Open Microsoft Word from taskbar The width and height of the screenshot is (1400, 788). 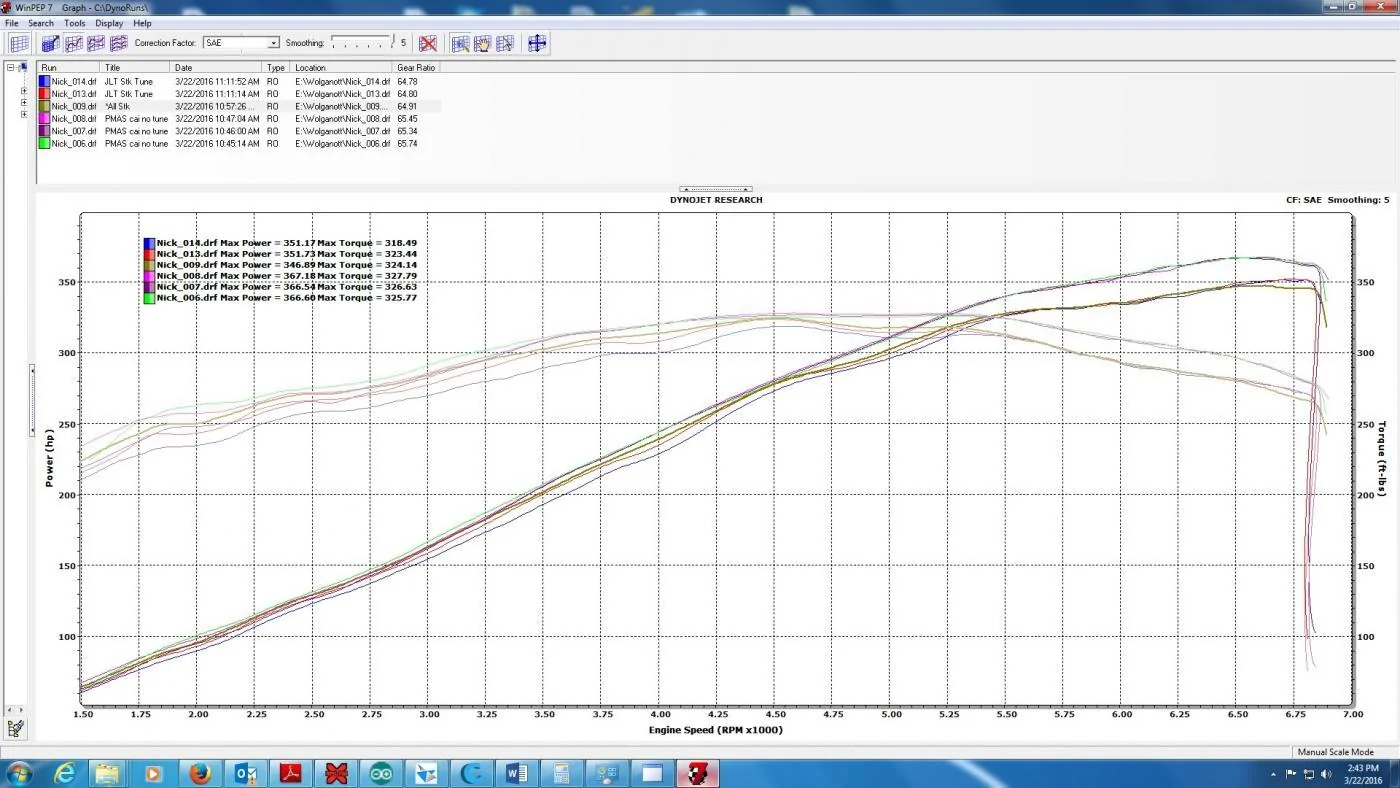(517, 773)
